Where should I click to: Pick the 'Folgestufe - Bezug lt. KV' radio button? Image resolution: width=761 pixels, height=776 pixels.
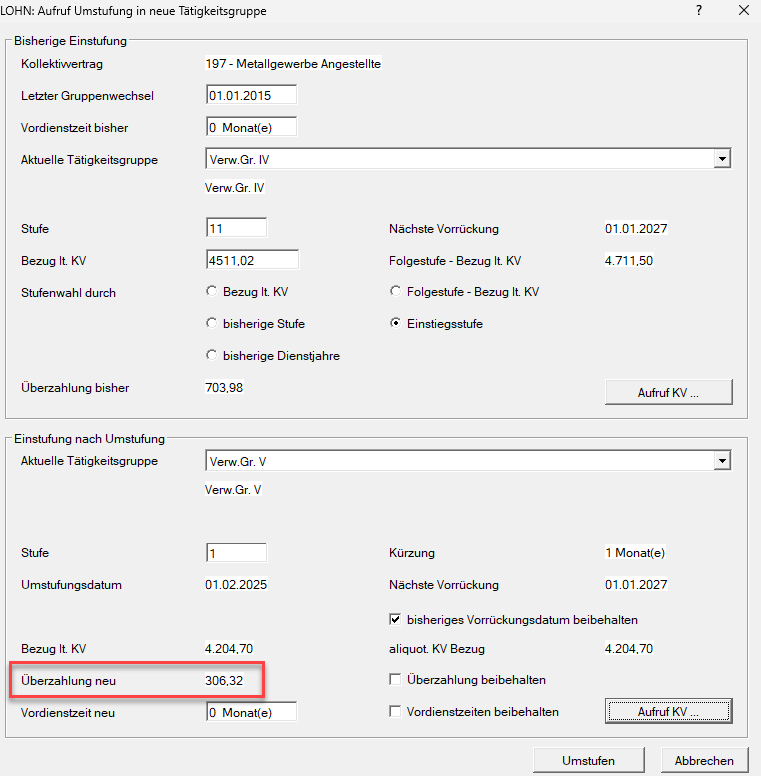[x=395, y=292]
